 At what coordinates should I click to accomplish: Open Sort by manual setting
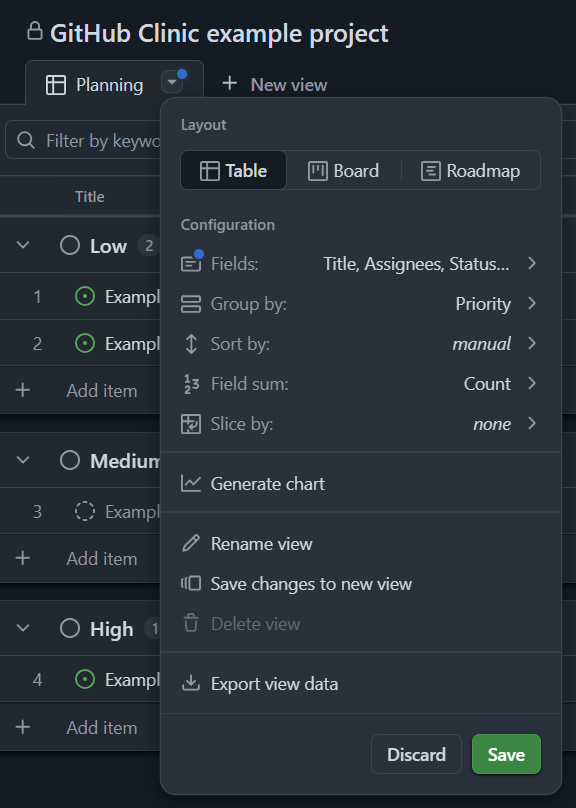pos(360,344)
